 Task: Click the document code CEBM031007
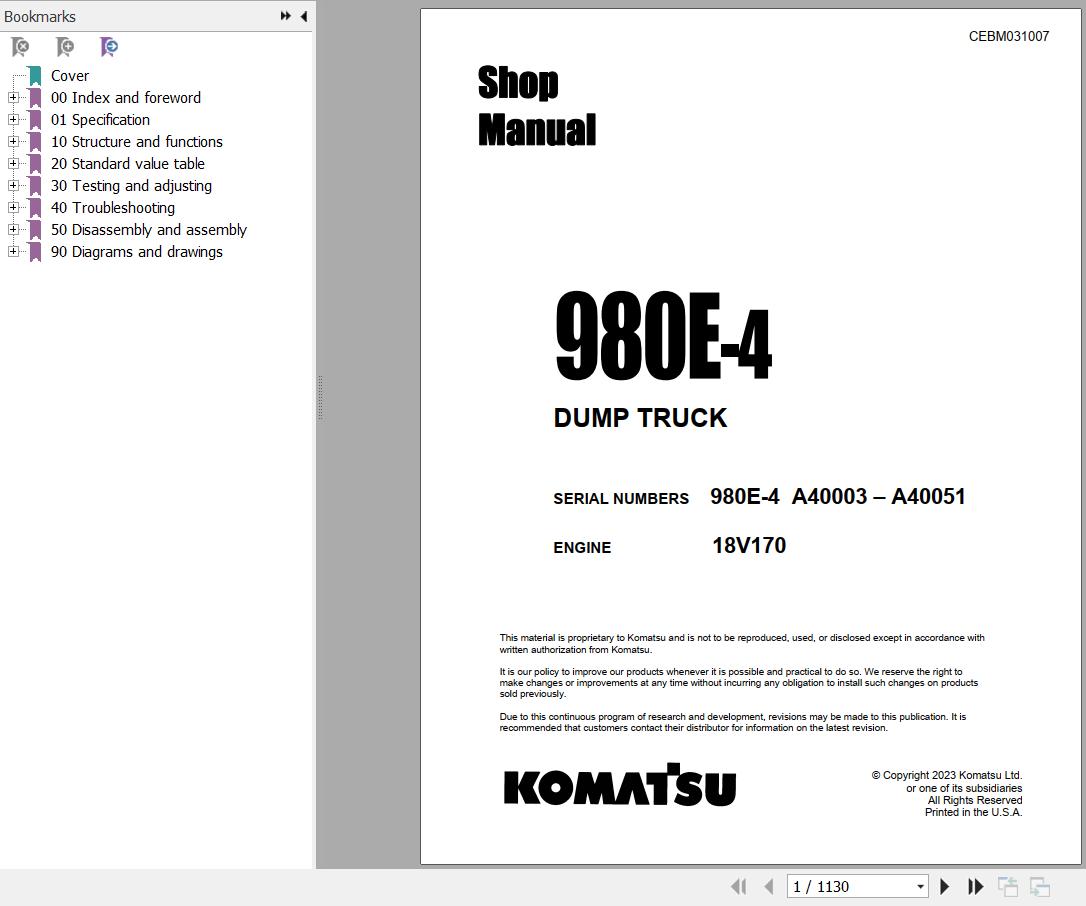click(x=1009, y=37)
